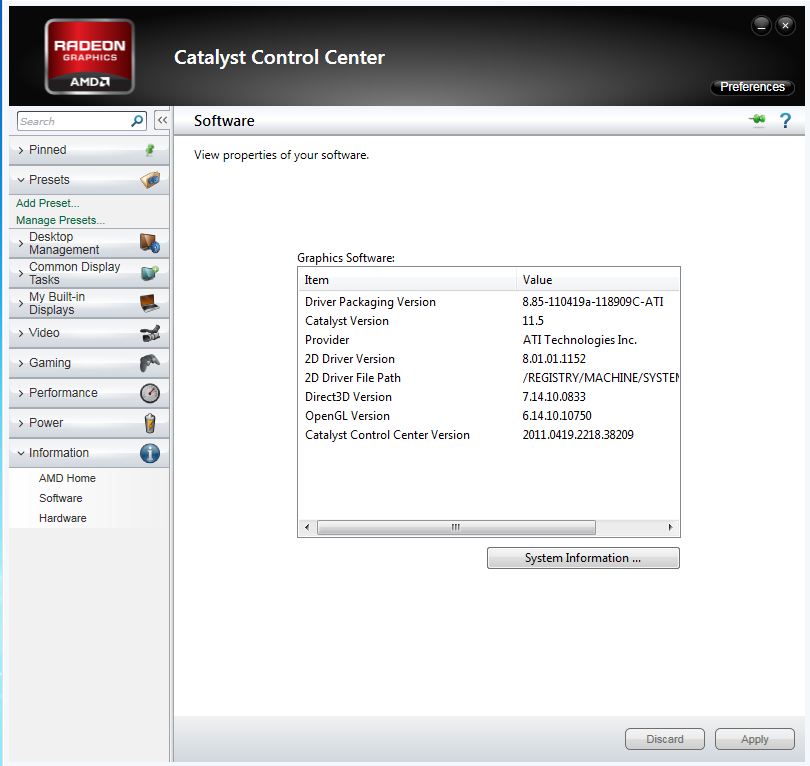Click the value 2011.0419.2218.38209
The image size is (810, 766).
click(578, 435)
